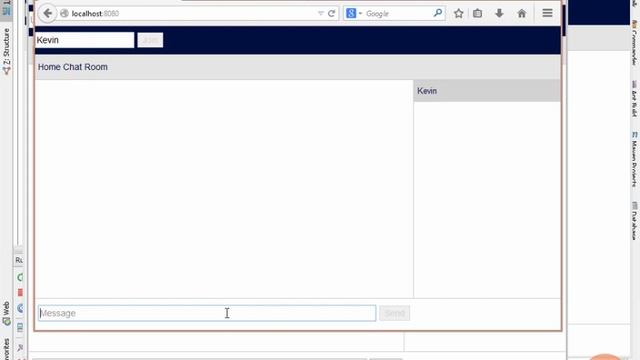Show bookmarks list icon
The image size is (640, 360).
pyautogui.click(x=478, y=13)
